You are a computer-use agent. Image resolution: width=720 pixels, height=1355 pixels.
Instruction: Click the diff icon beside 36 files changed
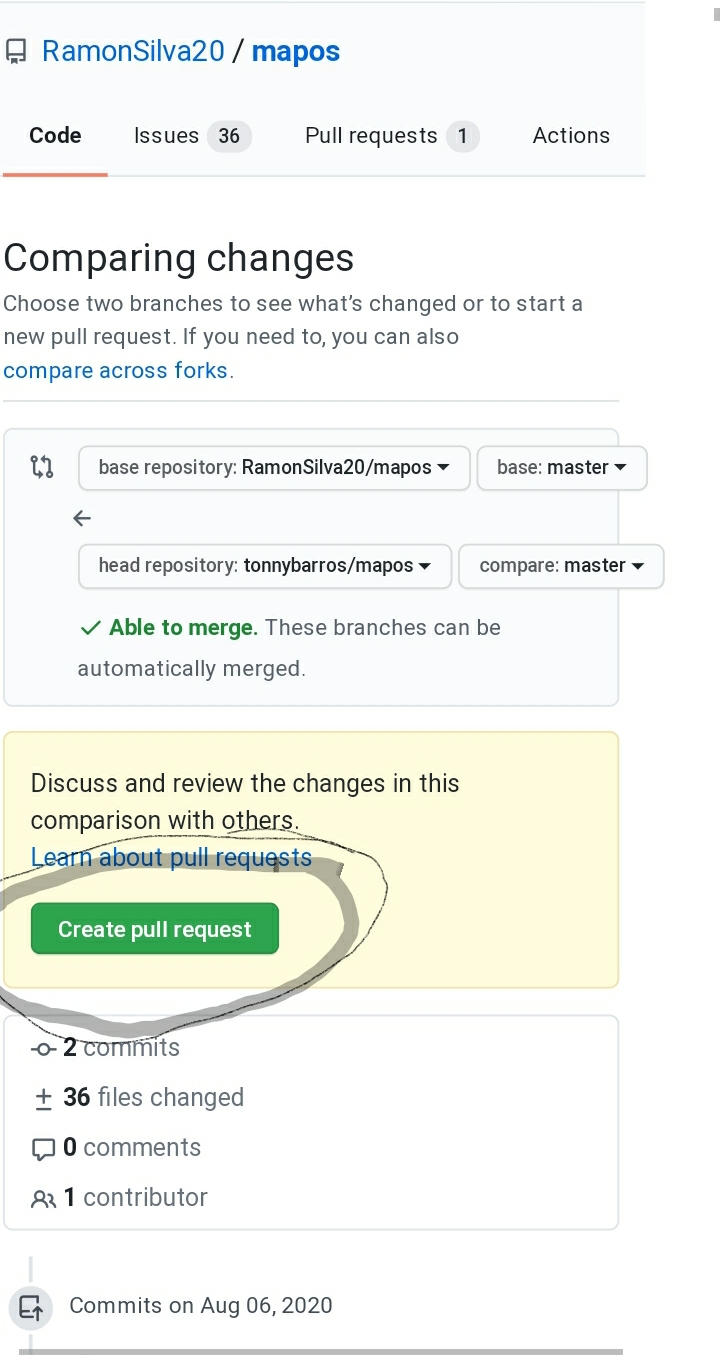(x=44, y=1097)
